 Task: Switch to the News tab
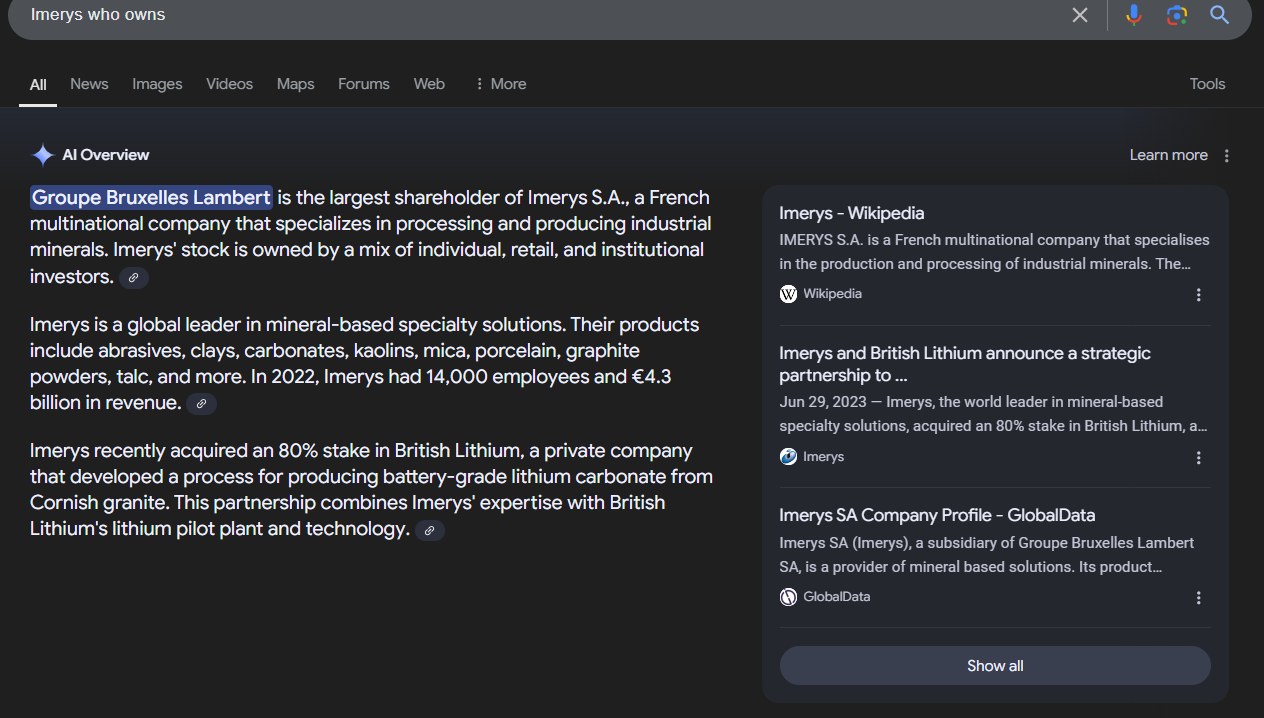tap(89, 84)
